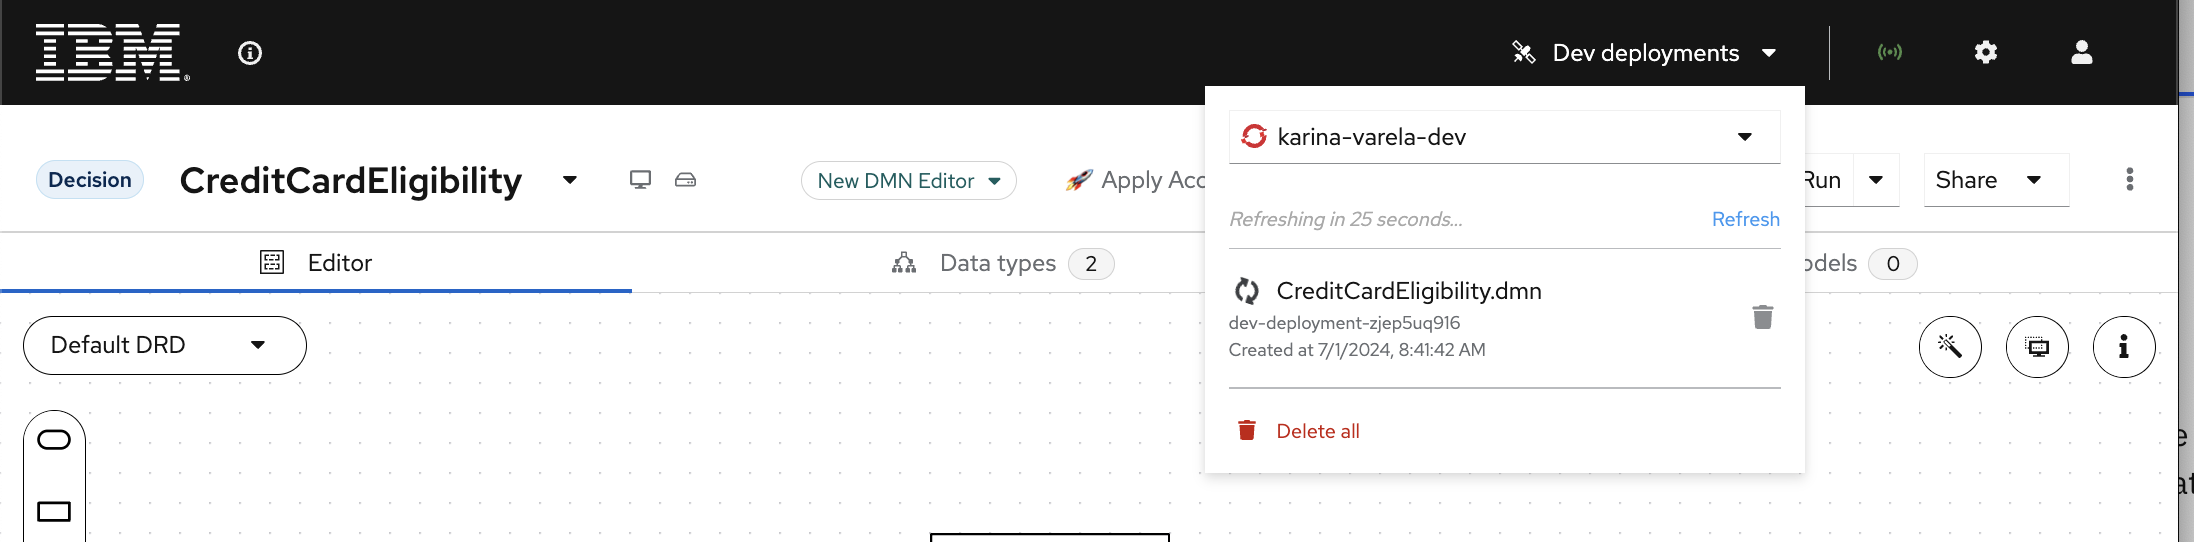Click the Refreshing in 25 seconds text
The height and width of the screenshot is (542, 2194).
(1345, 219)
